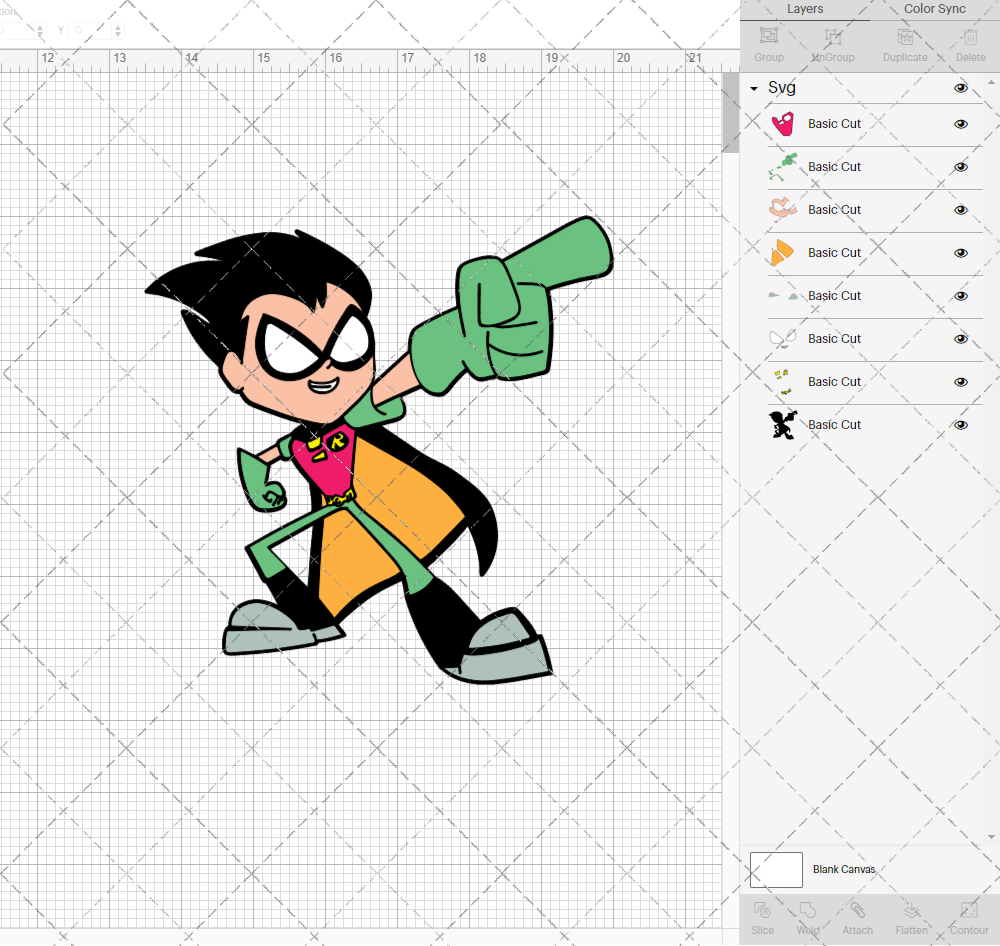Screen dimensions: 1000x946
Task: Click the UnGroup icon
Action: point(832,36)
